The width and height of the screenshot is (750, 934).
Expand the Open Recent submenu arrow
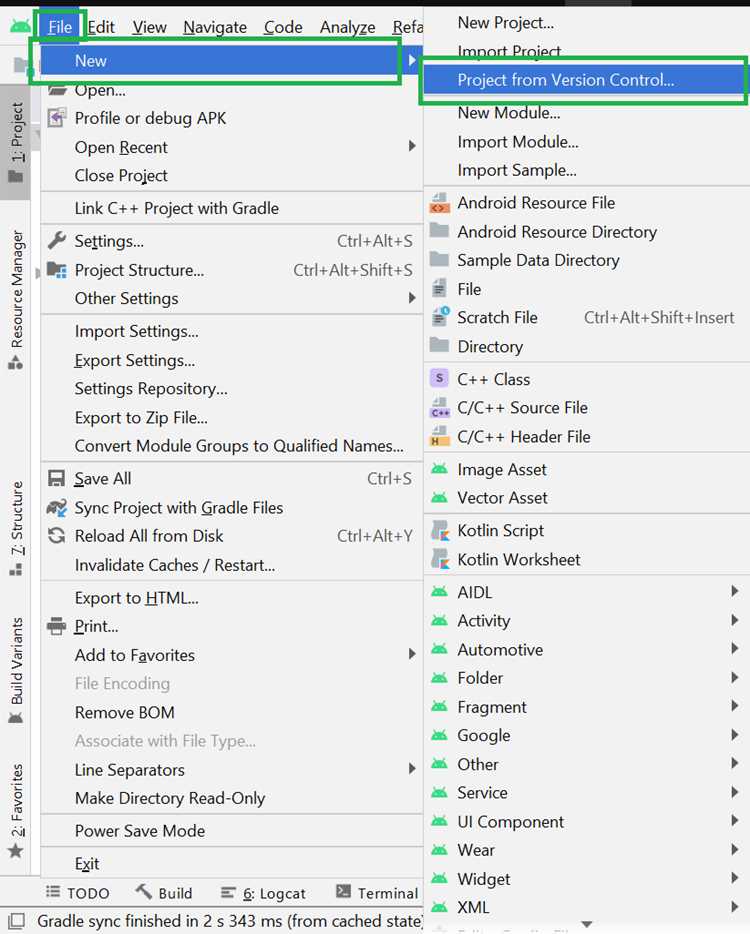click(412, 146)
